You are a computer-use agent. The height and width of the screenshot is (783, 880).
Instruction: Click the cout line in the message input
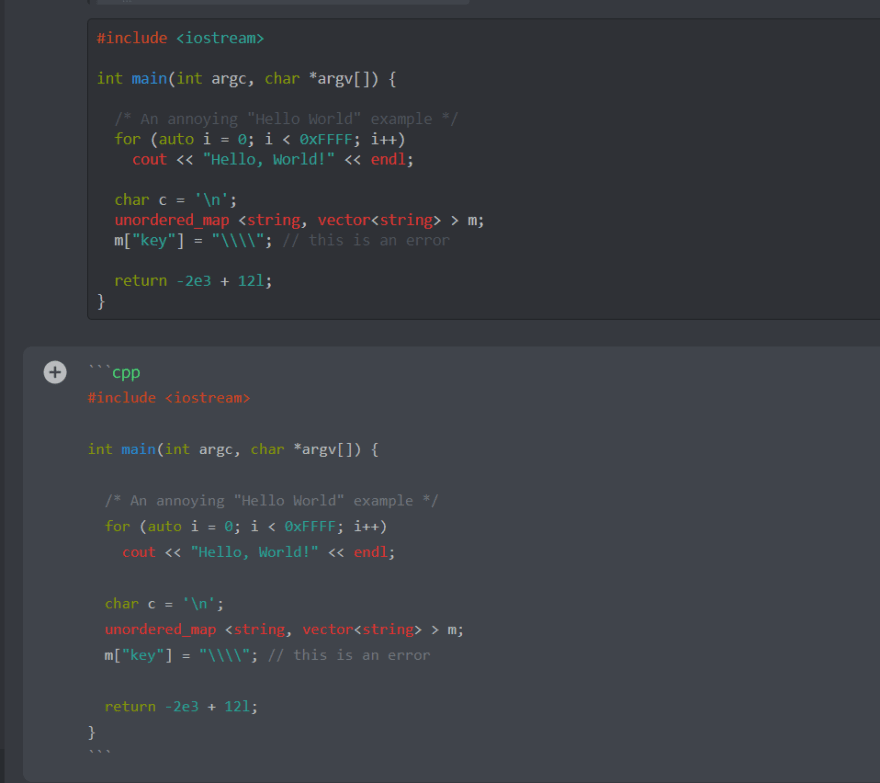[259, 552]
